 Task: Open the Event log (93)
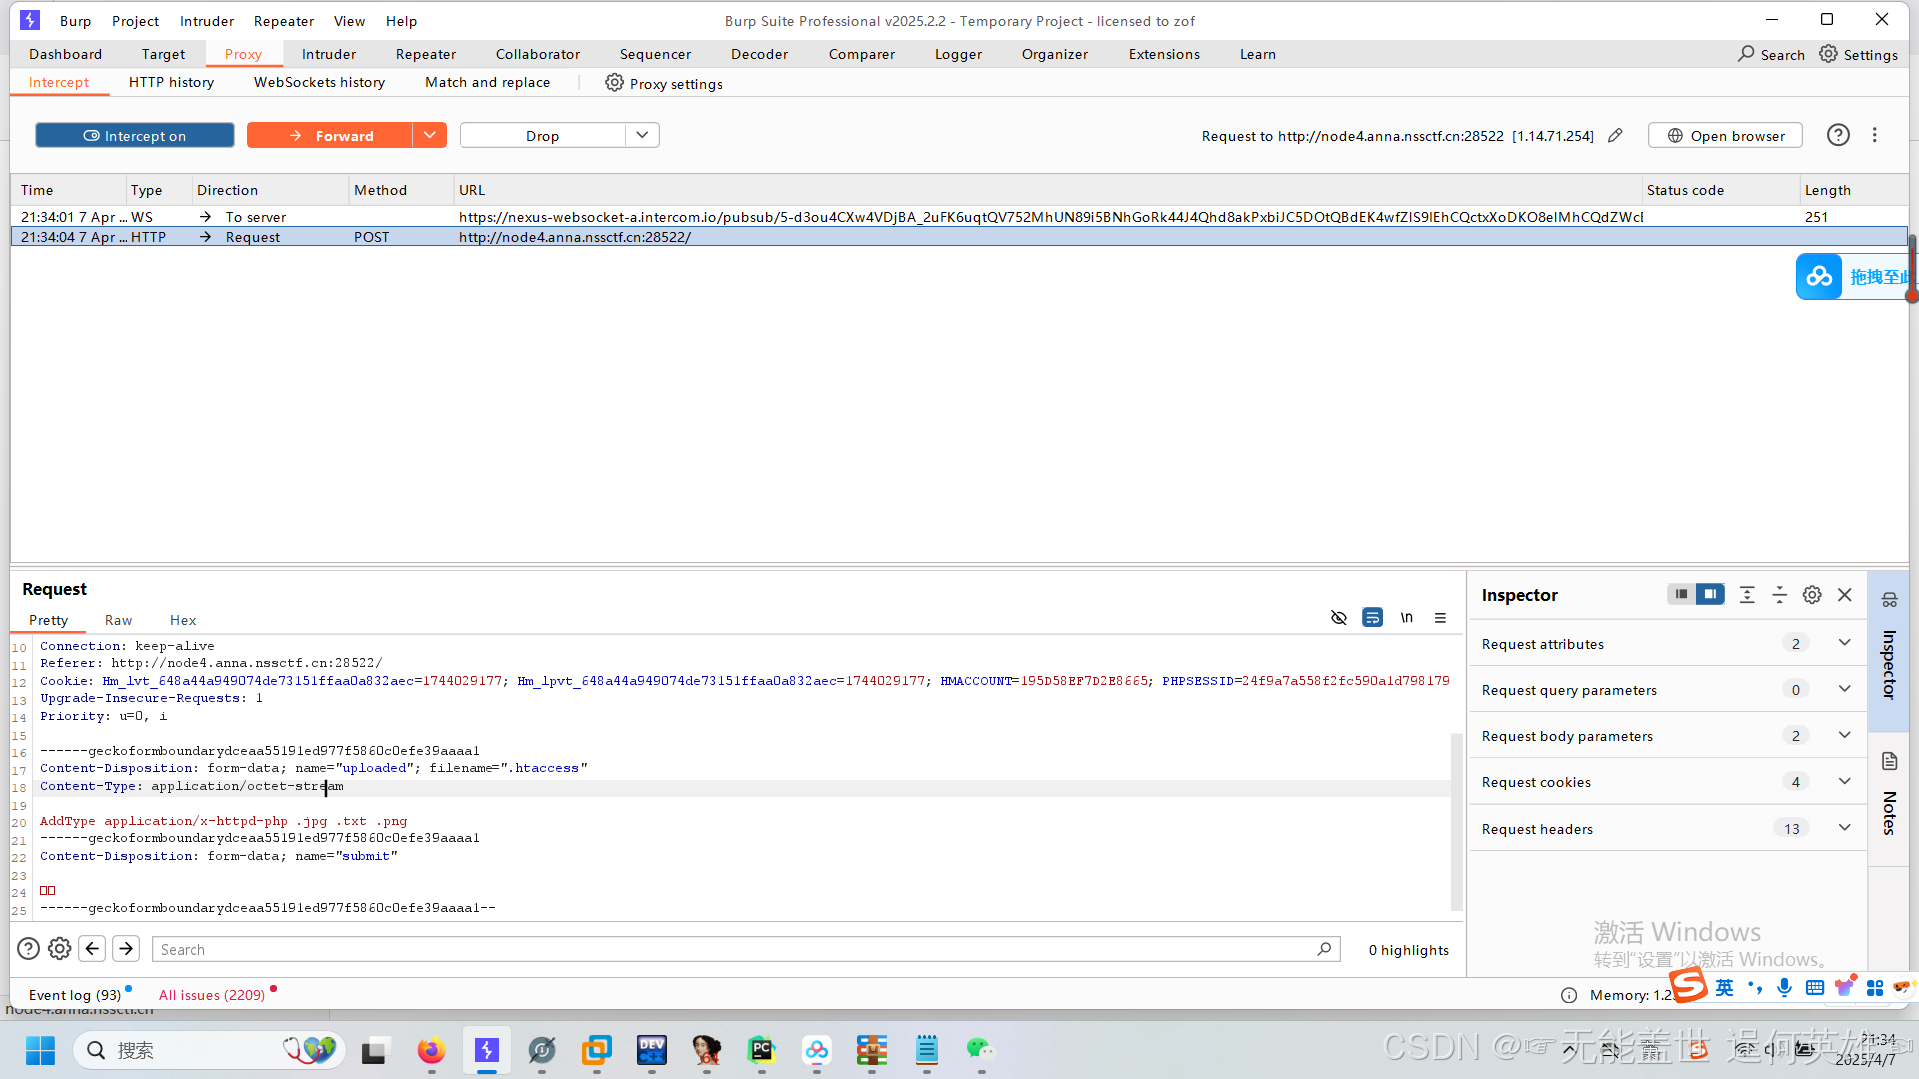click(75, 995)
